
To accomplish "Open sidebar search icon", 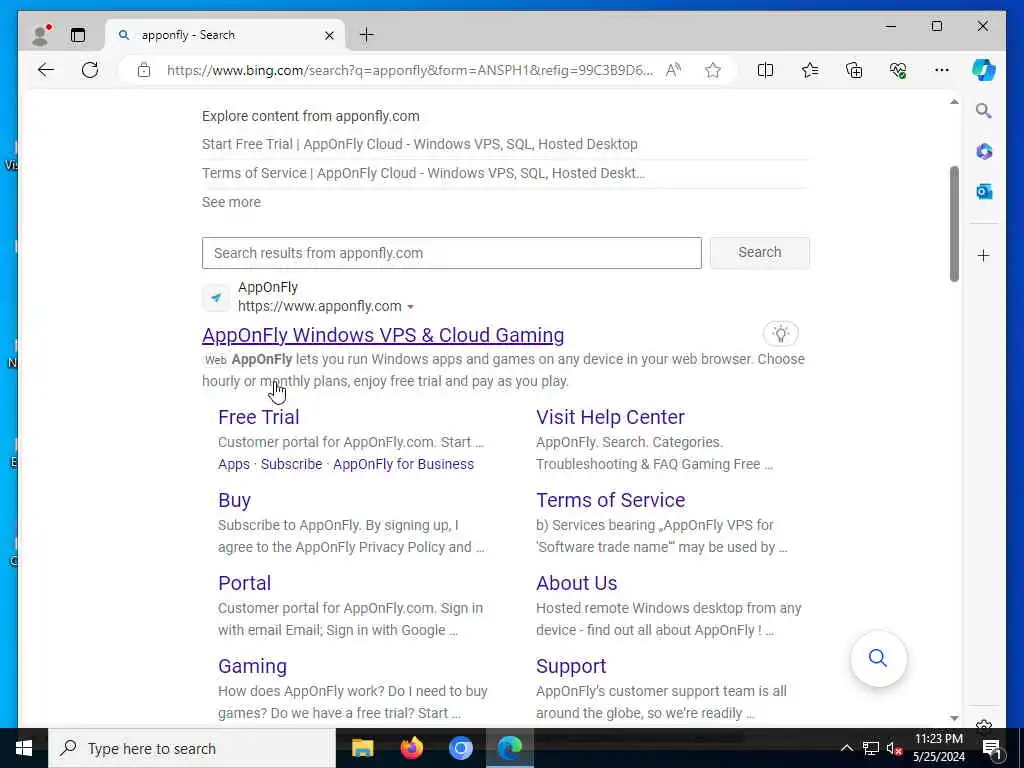I will pyautogui.click(x=984, y=111).
